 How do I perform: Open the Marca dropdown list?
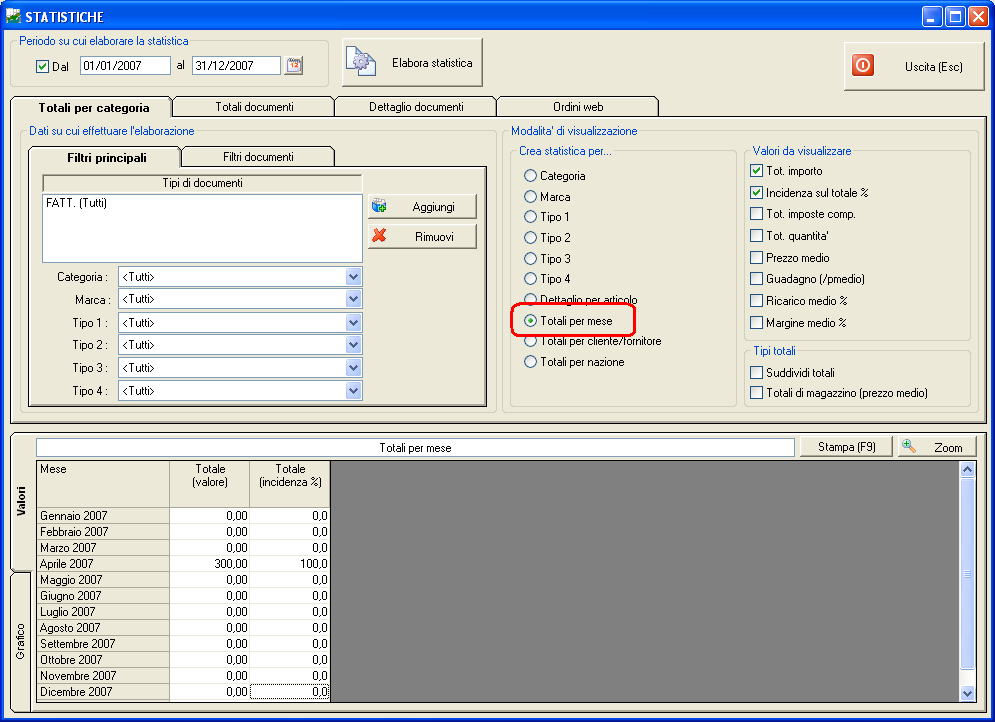[x=352, y=300]
